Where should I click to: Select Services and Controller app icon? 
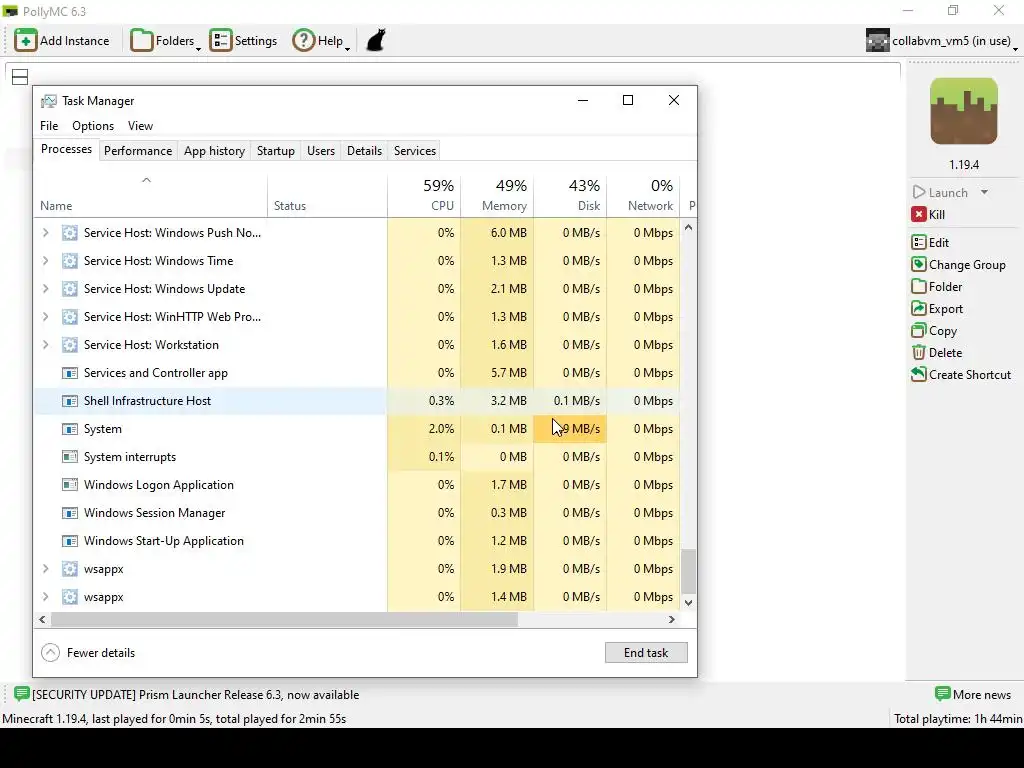pos(70,373)
